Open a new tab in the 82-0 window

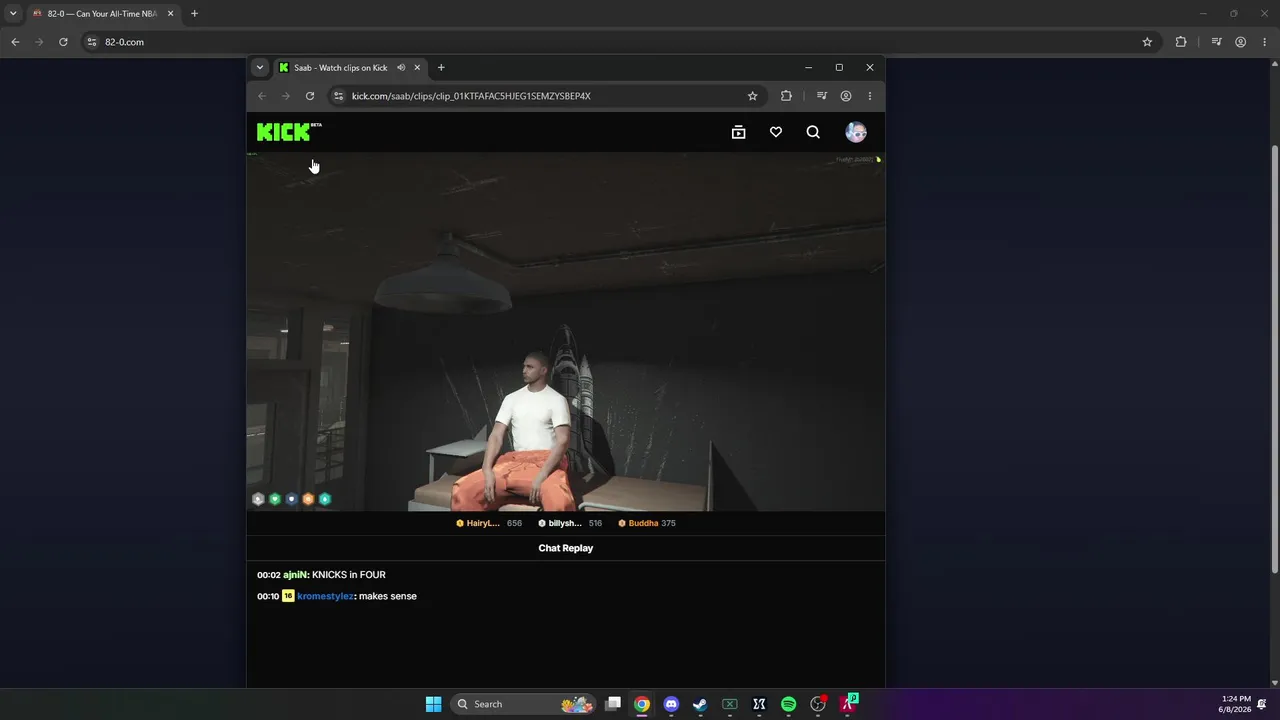point(194,14)
